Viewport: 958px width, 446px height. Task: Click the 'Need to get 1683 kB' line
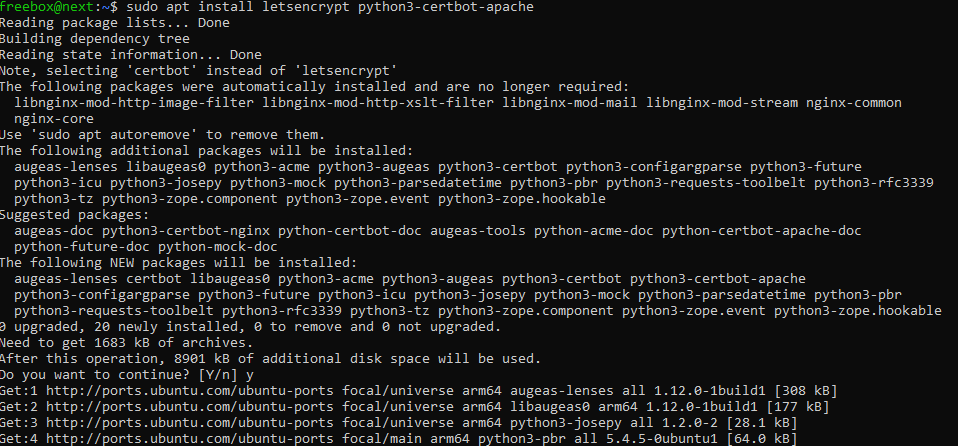pos(130,343)
